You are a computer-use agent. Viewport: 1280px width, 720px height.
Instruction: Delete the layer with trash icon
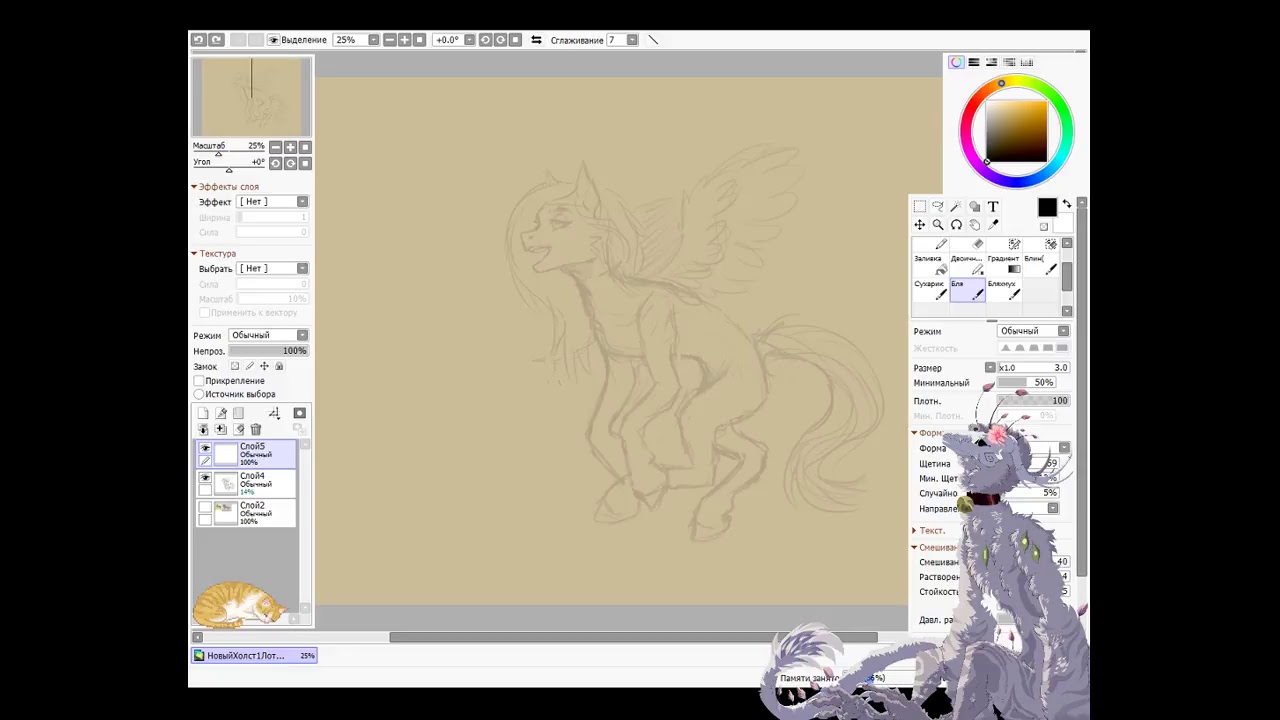click(x=256, y=430)
